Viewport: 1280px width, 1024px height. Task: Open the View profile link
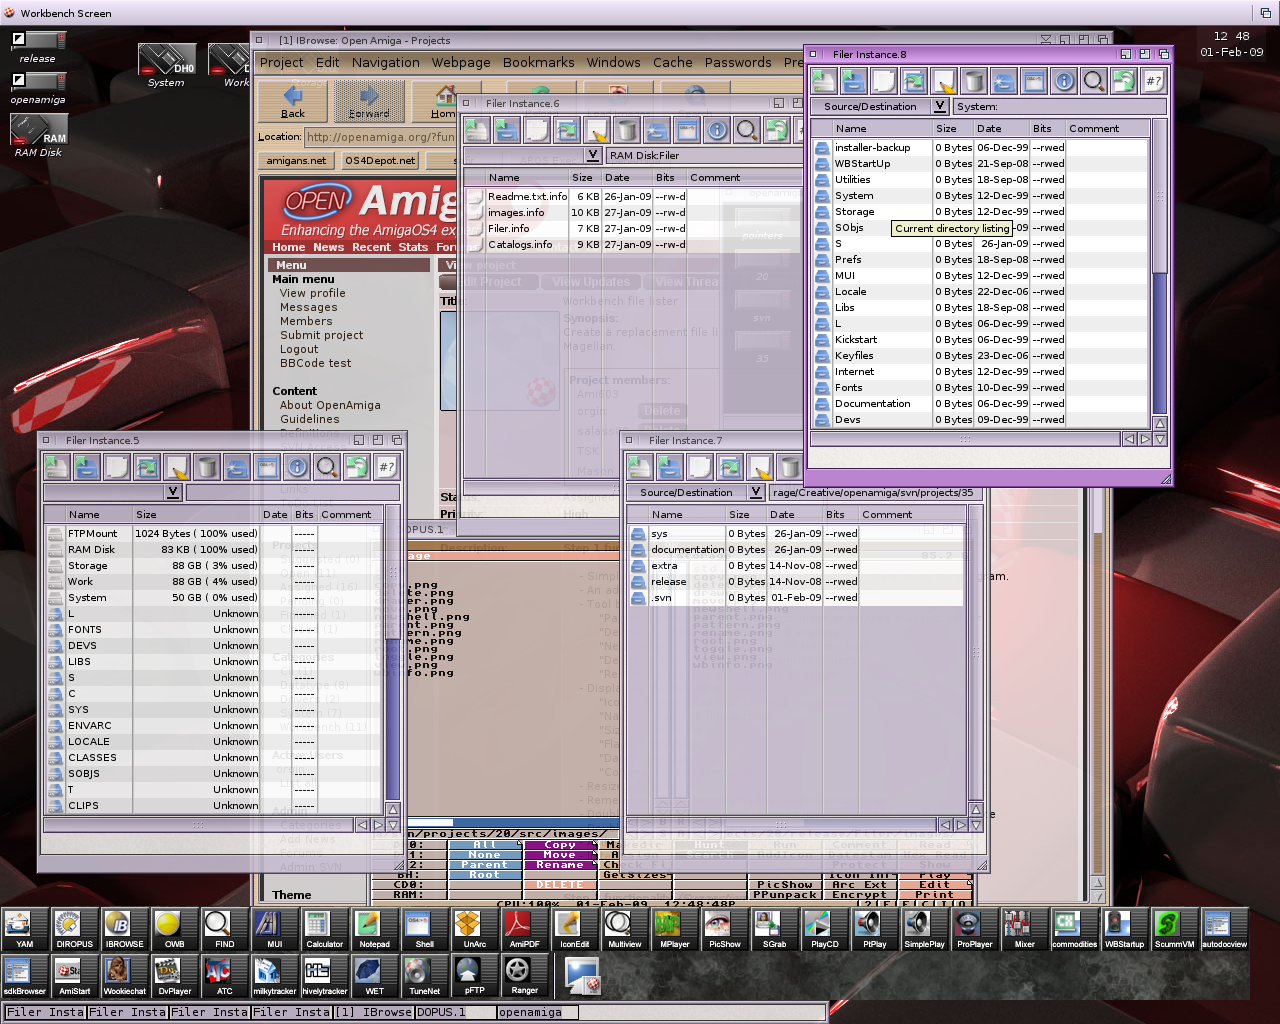[313, 293]
